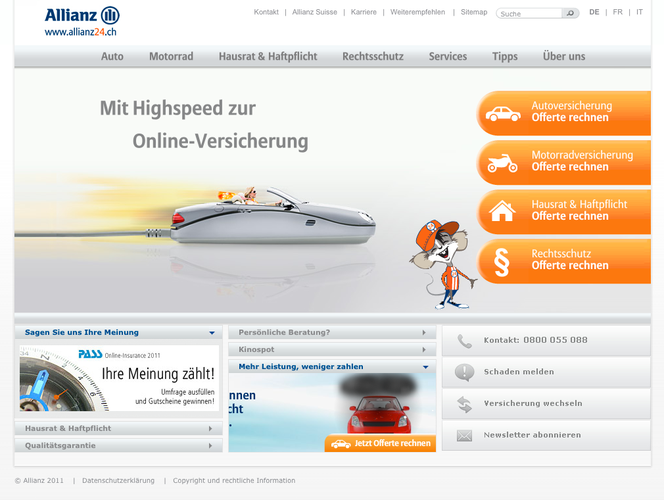Switch language to DE
Image resolution: width=664 pixels, height=500 pixels.
click(594, 12)
